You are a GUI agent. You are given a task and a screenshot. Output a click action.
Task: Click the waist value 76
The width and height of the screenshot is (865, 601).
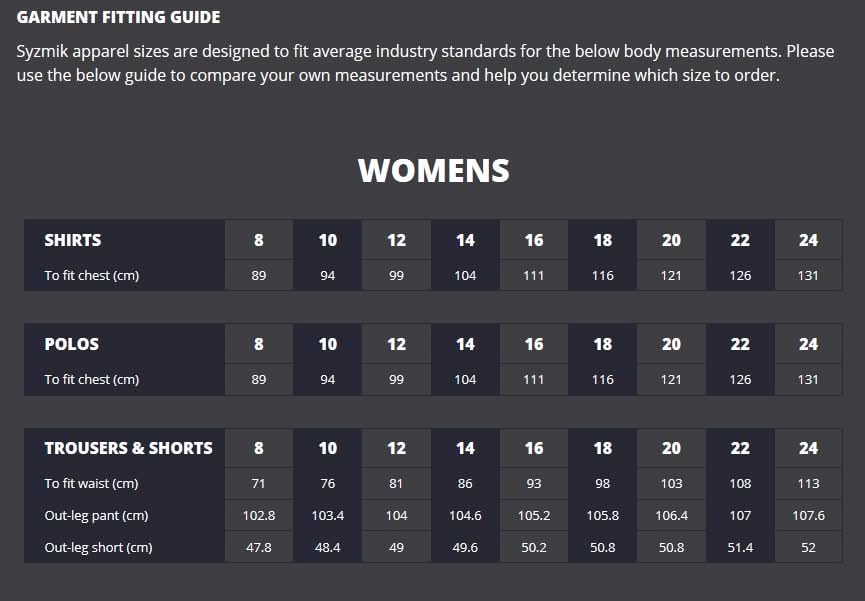point(328,483)
